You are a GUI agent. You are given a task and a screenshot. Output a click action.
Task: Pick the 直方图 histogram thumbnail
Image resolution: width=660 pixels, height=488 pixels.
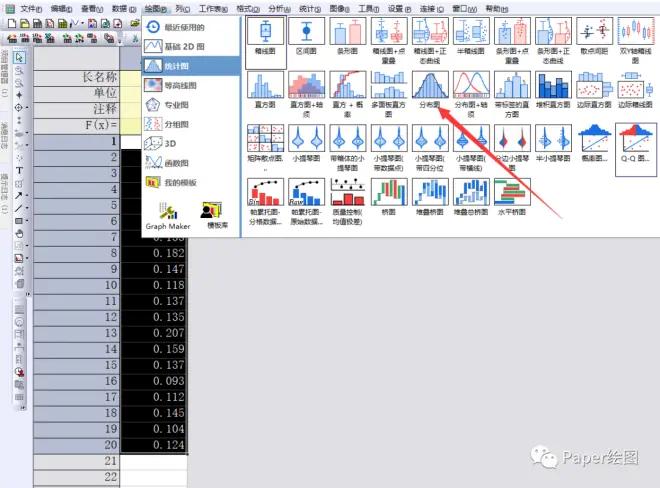(x=266, y=90)
